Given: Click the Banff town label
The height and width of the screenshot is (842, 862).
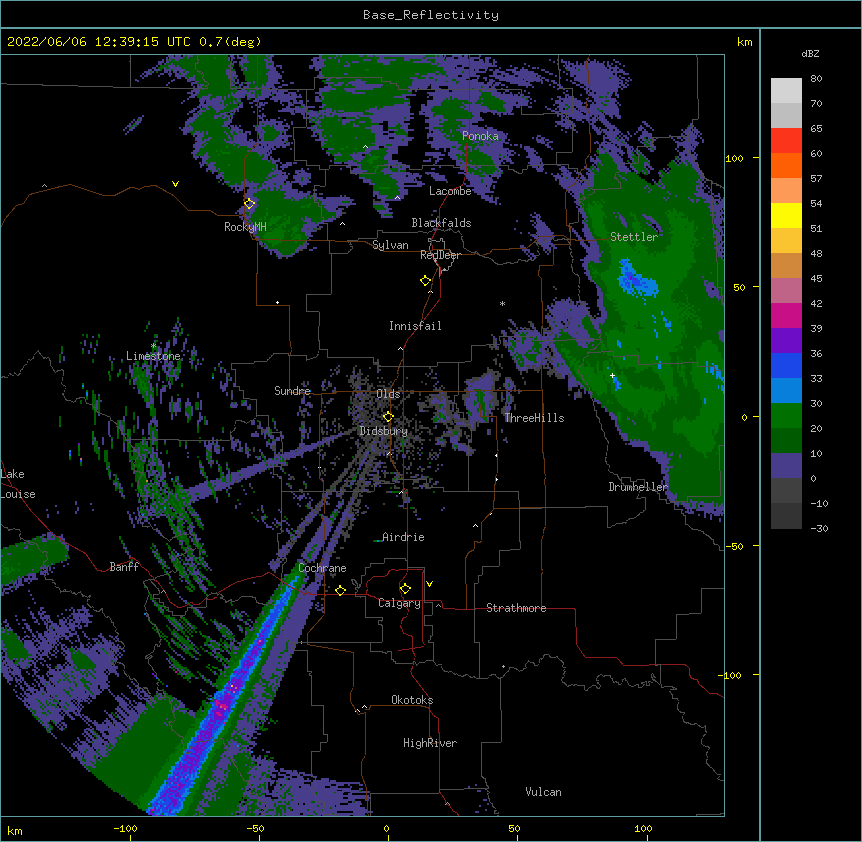Looking at the screenshot, I should (x=124, y=567).
